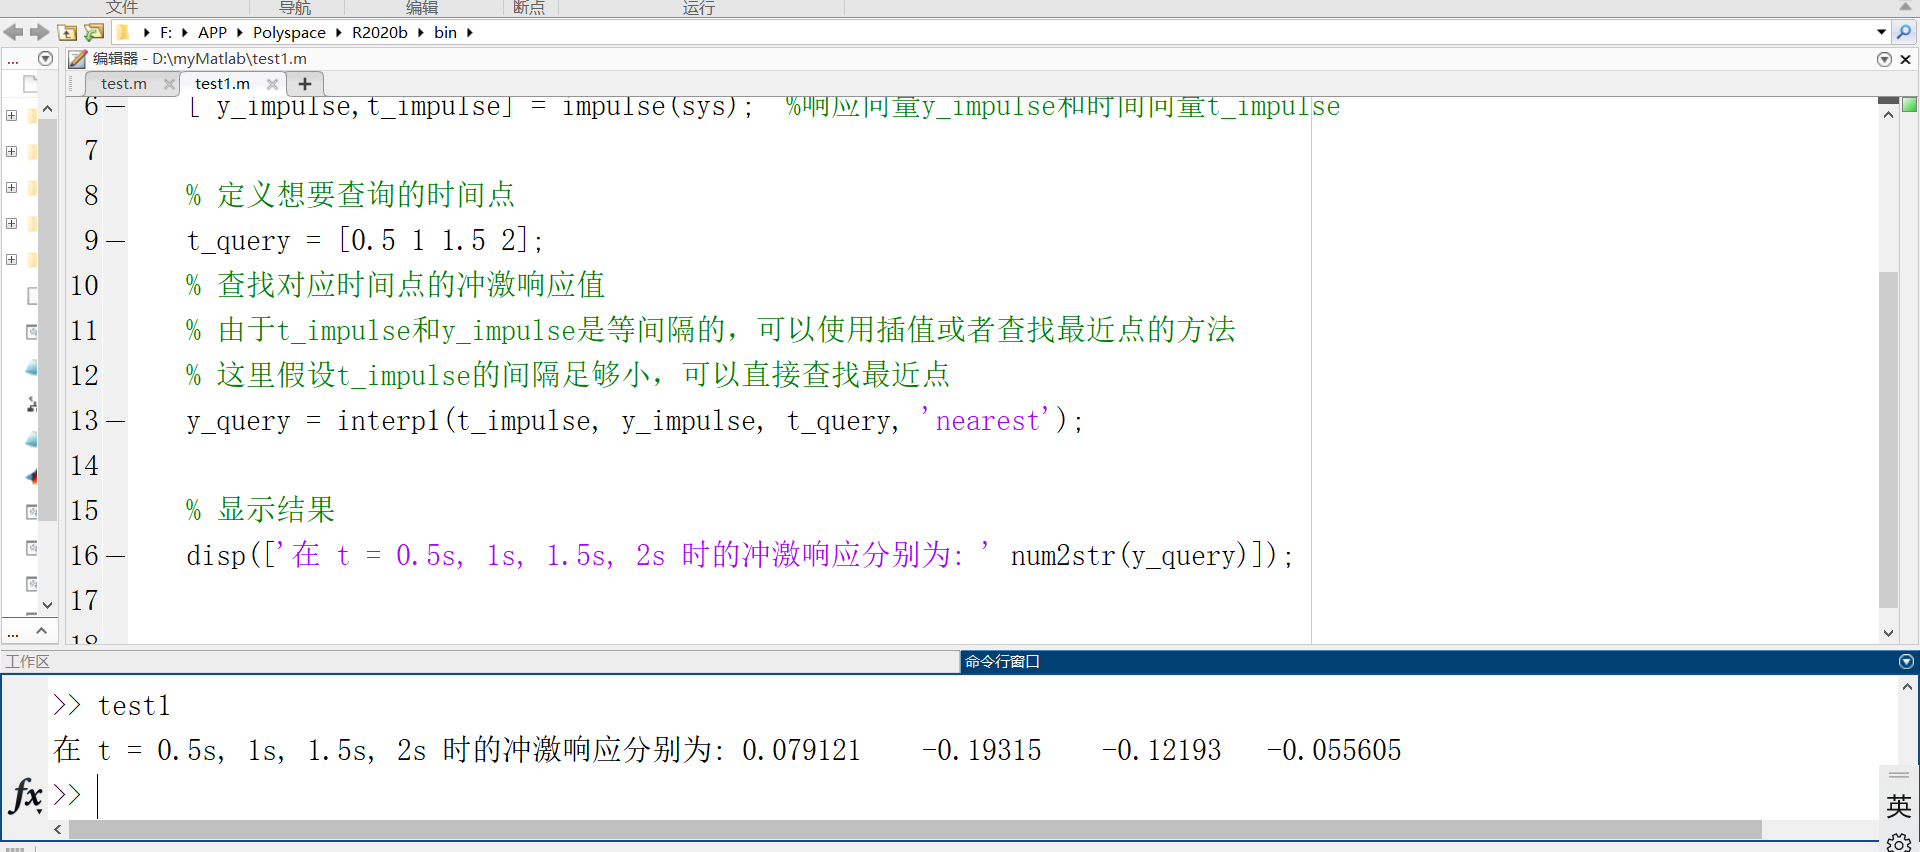Click the R2020b path segment
Viewport: 1920px width, 852px height.
point(380,32)
